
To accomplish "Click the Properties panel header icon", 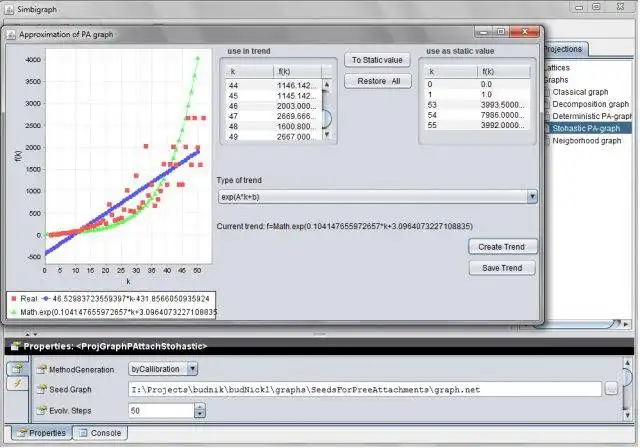I will tap(16, 346).
